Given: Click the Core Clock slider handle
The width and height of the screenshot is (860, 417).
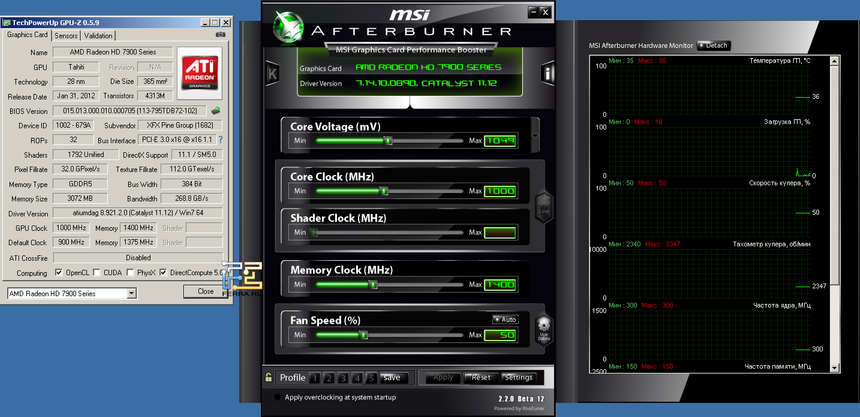Looking at the screenshot, I should click(384, 191).
